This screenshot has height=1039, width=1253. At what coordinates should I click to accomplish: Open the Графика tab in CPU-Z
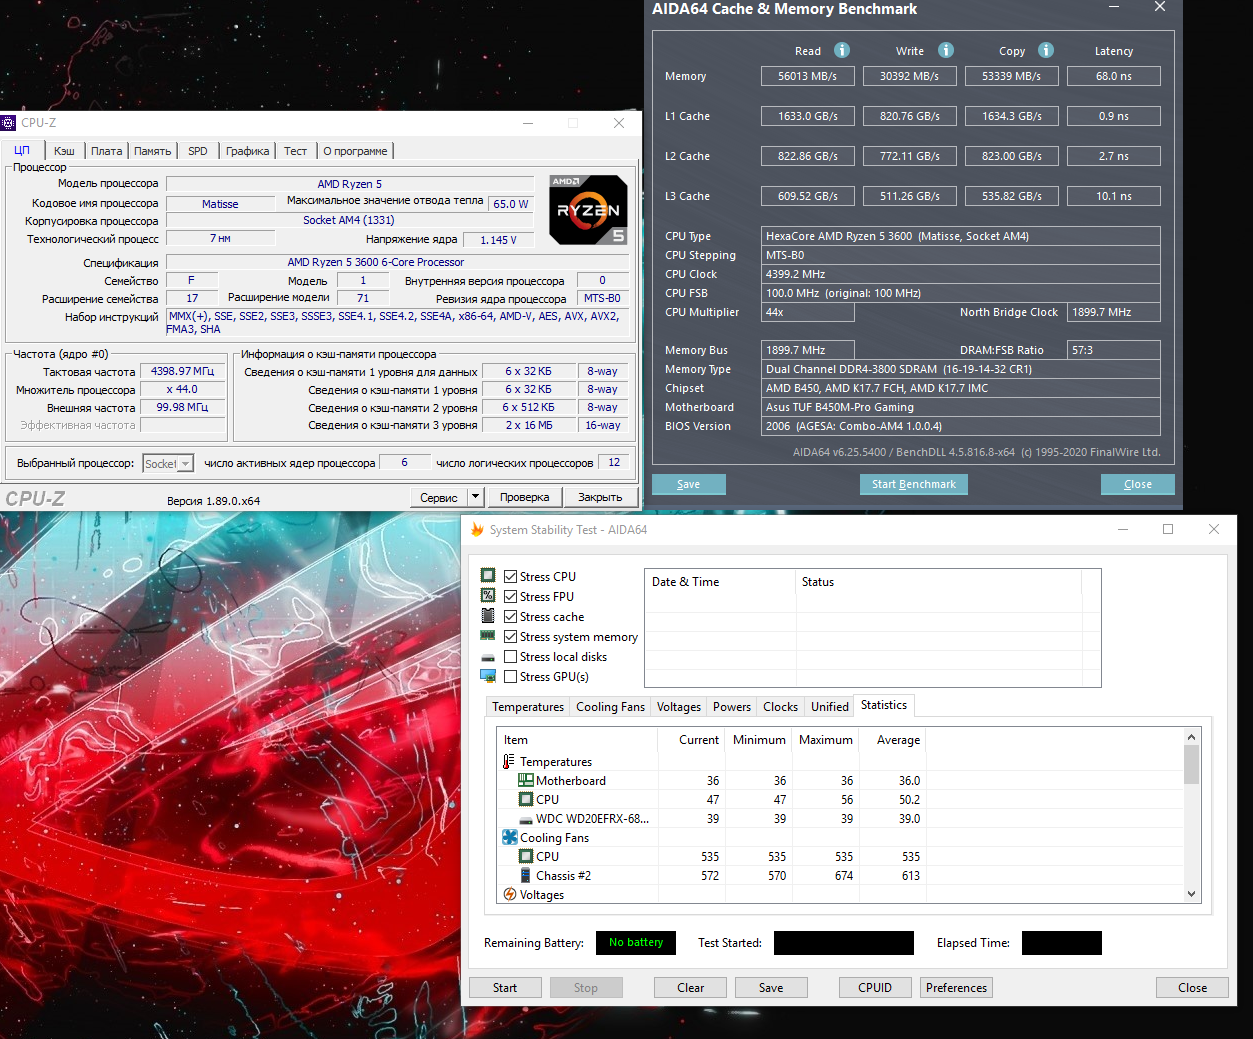coord(247,151)
